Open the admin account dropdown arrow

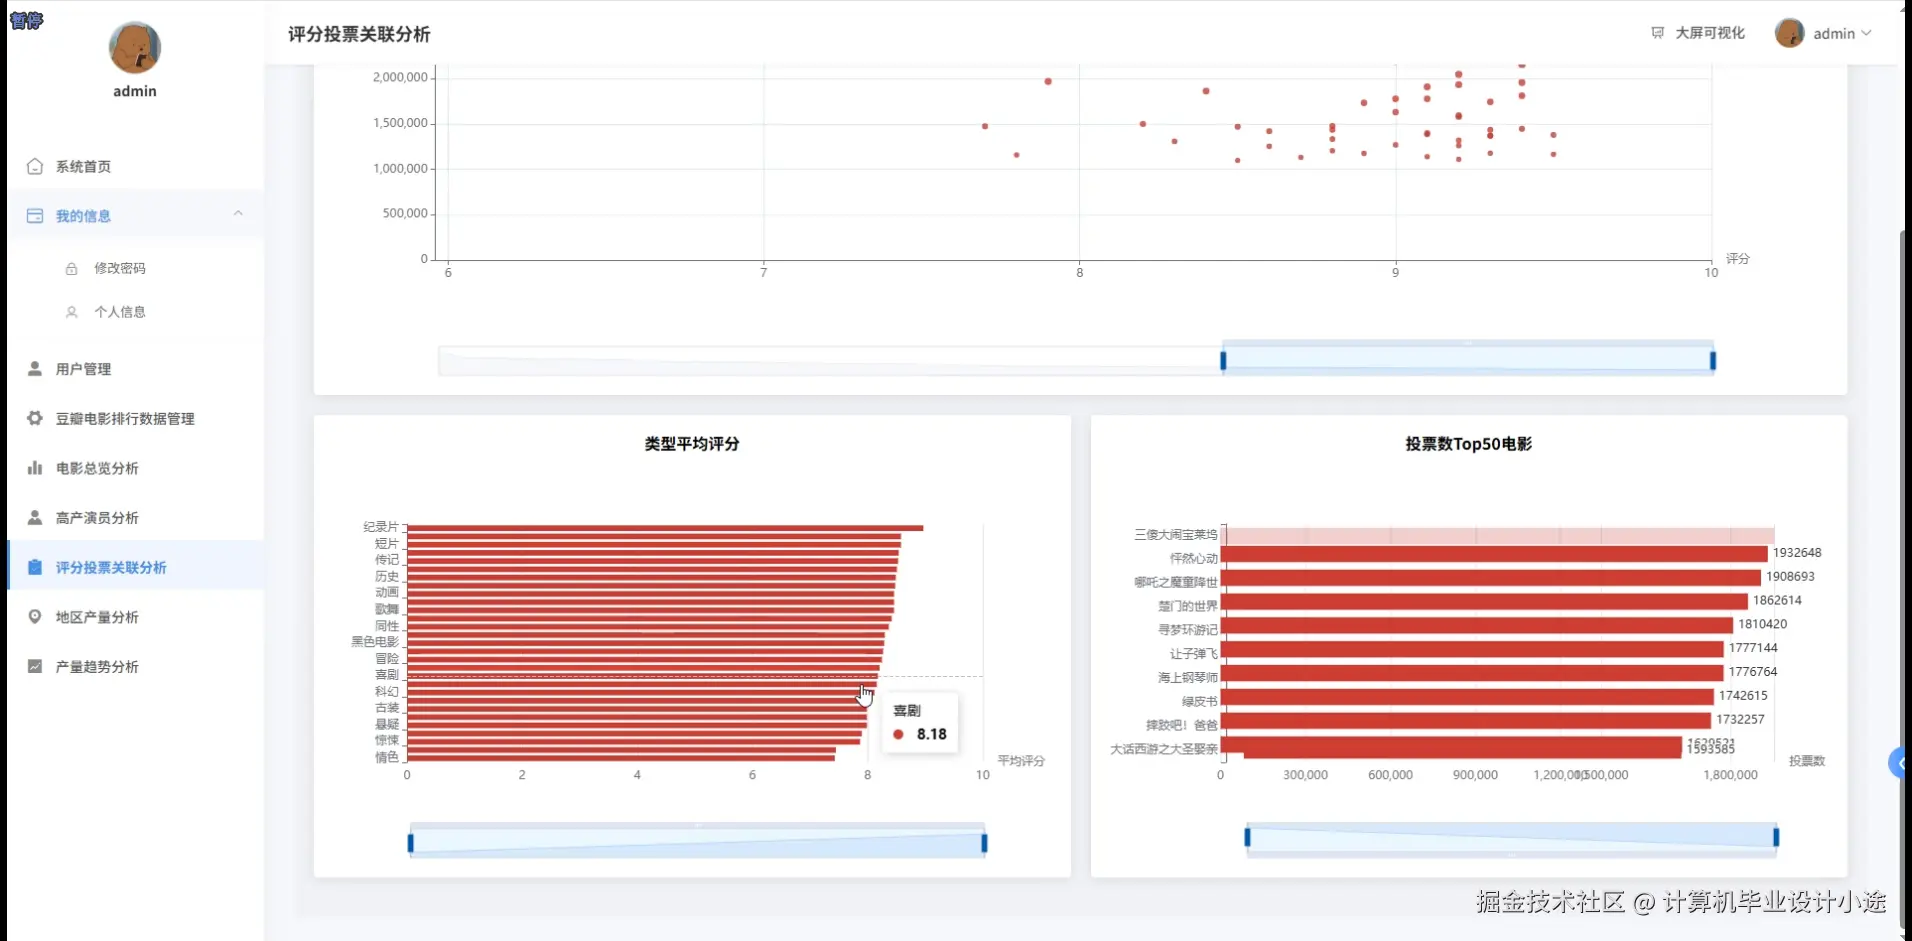[x=1866, y=33]
